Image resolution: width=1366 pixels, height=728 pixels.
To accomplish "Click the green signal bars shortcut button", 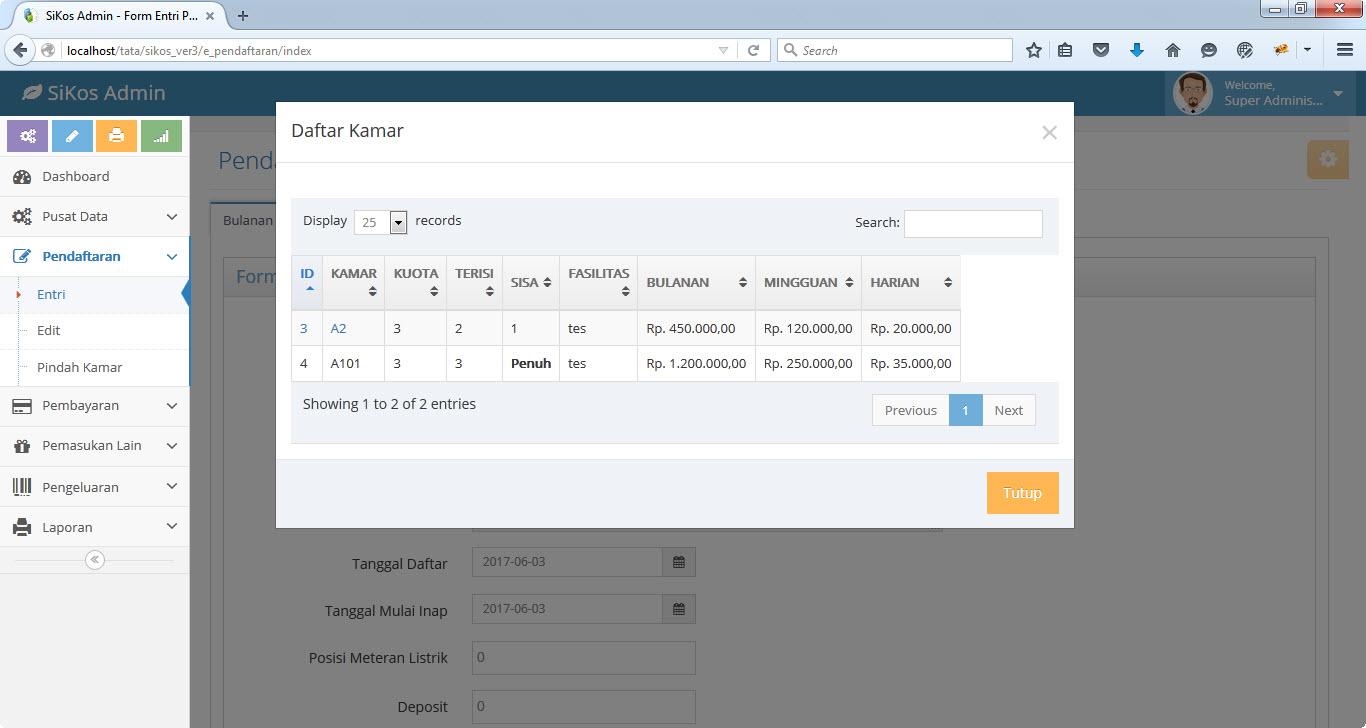I will pyautogui.click(x=161, y=136).
